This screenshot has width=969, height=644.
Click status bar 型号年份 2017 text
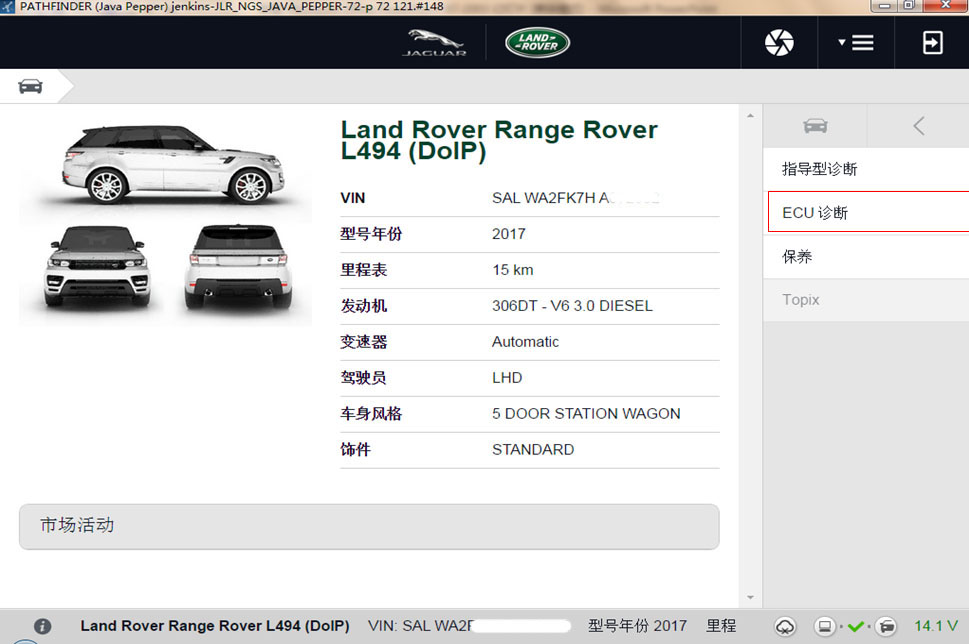(637, 626)
